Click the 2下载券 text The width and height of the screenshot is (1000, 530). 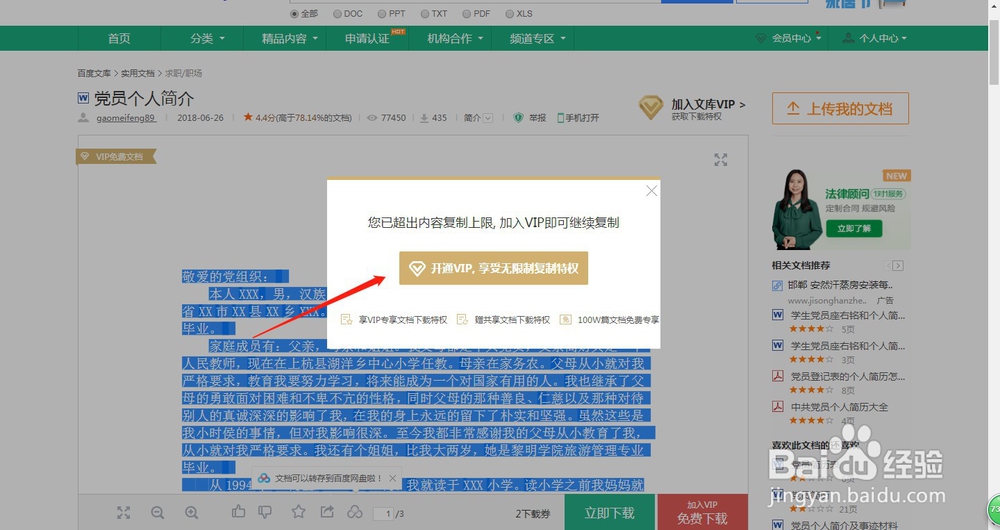[x=533, y=513]
